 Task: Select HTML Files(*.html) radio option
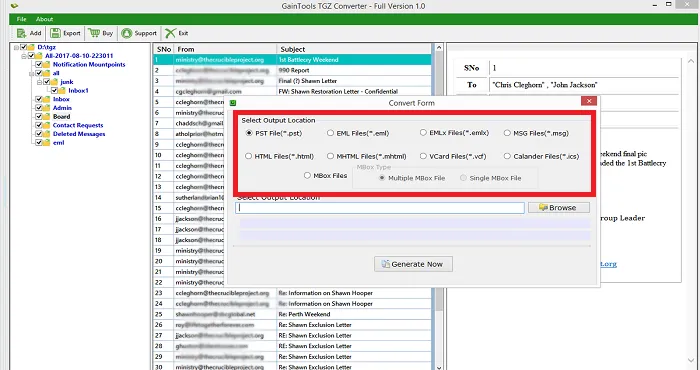(248, 156)
